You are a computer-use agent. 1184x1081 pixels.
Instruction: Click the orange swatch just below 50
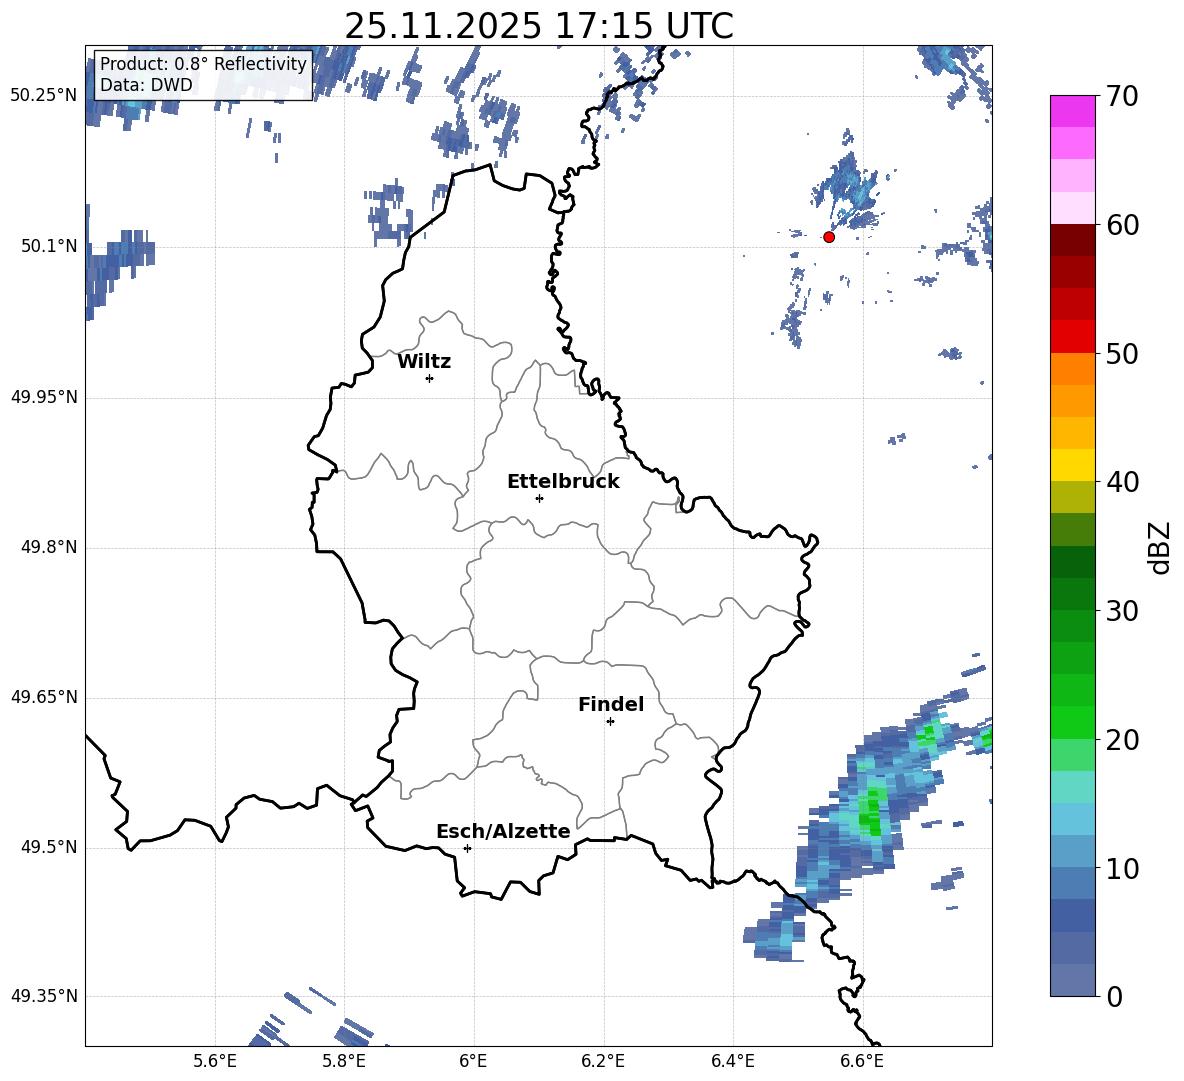[1072, 369]
